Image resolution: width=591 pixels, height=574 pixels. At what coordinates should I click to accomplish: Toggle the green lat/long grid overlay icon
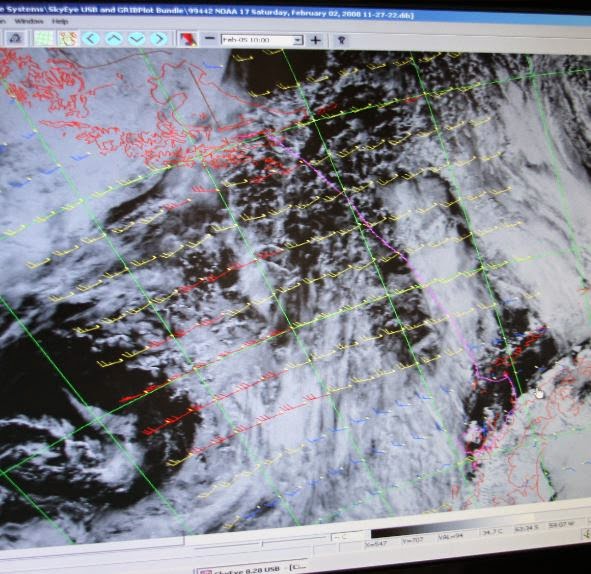44,38
